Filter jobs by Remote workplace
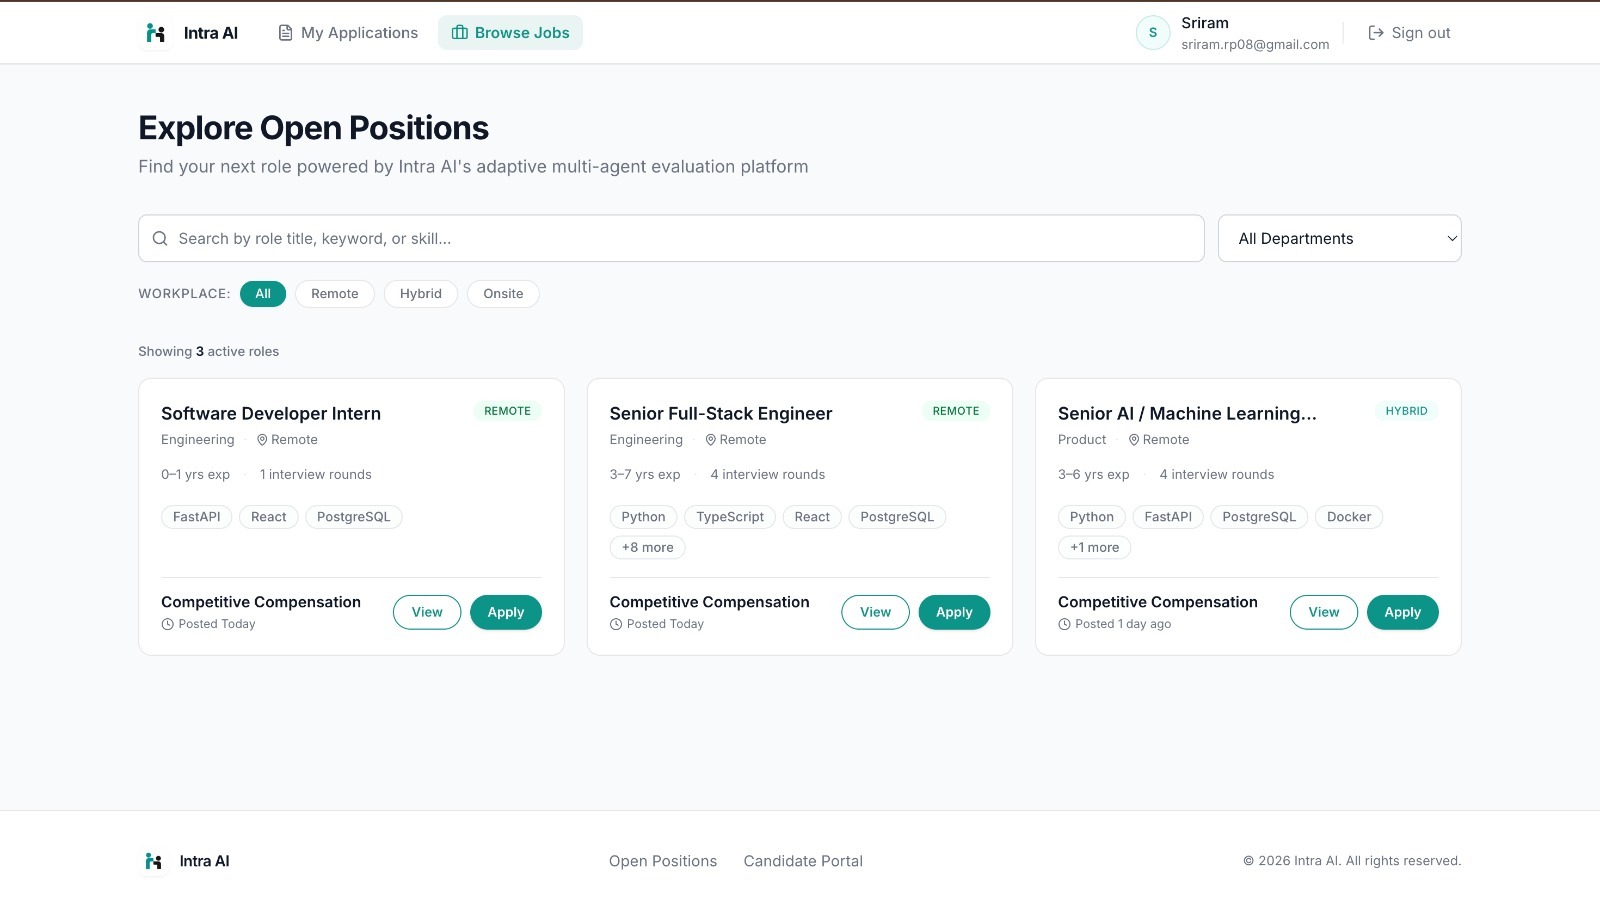The image size is (1600, 911). point(335,294)
